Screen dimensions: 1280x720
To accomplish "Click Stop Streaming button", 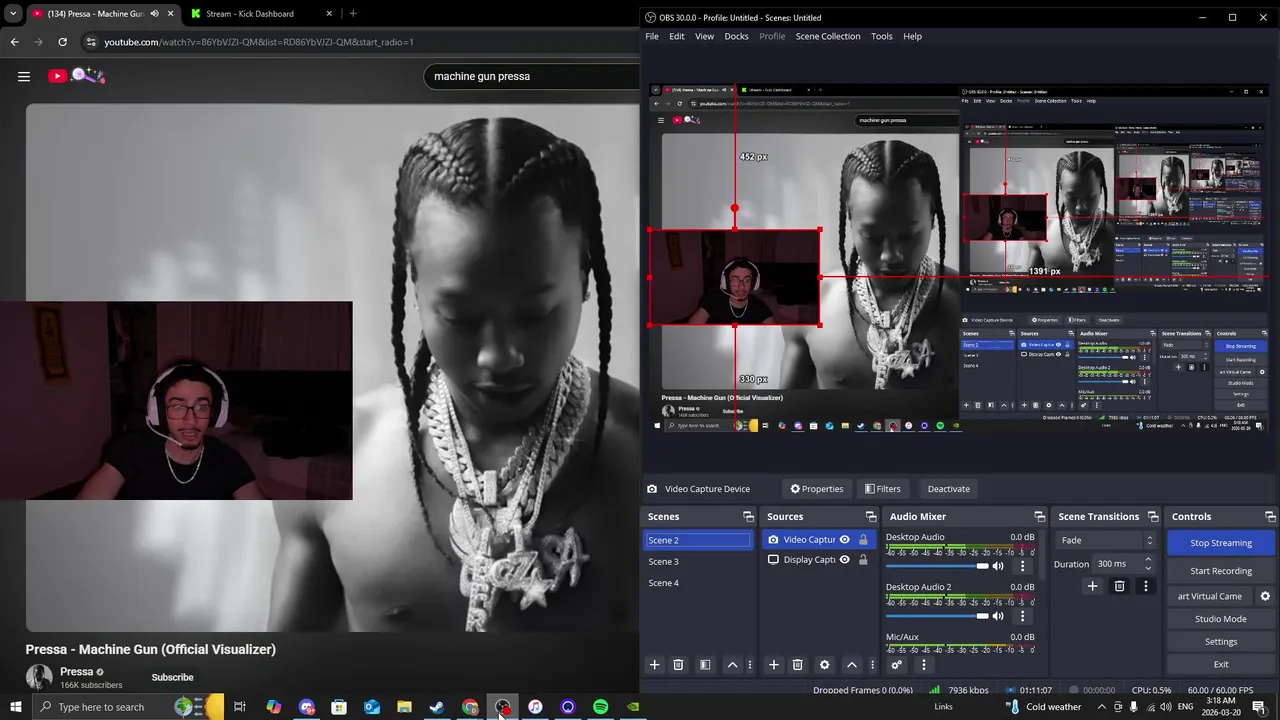I will [x=1220, y=543].
